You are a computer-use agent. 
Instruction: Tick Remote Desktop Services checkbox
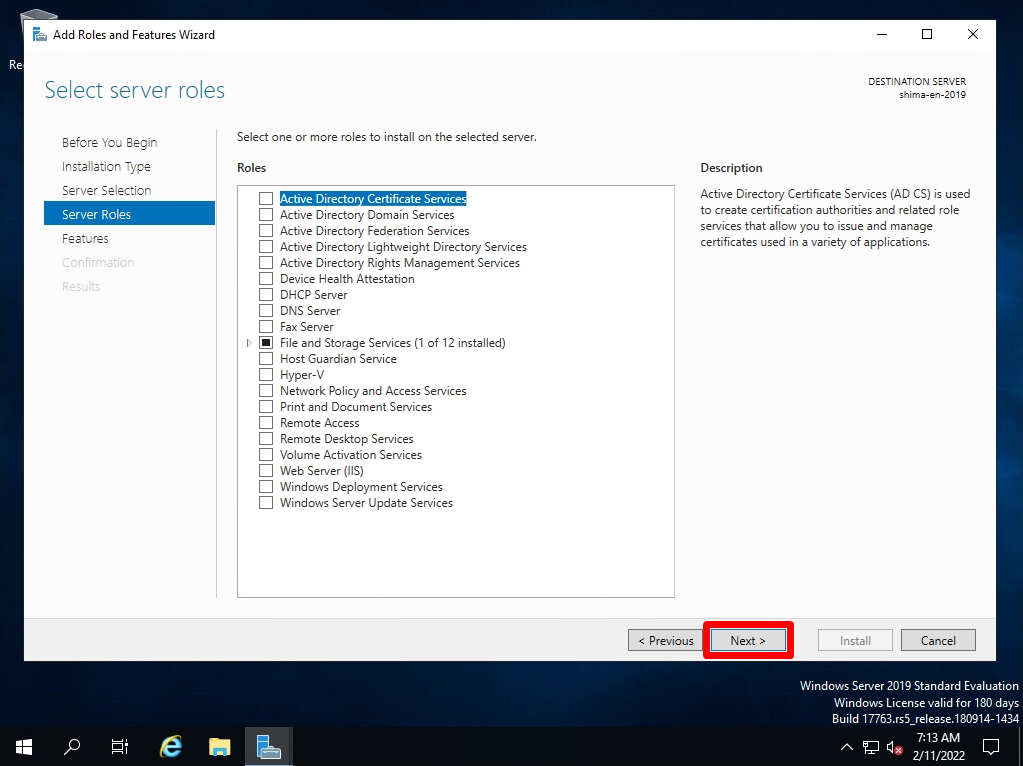(266, 438)
